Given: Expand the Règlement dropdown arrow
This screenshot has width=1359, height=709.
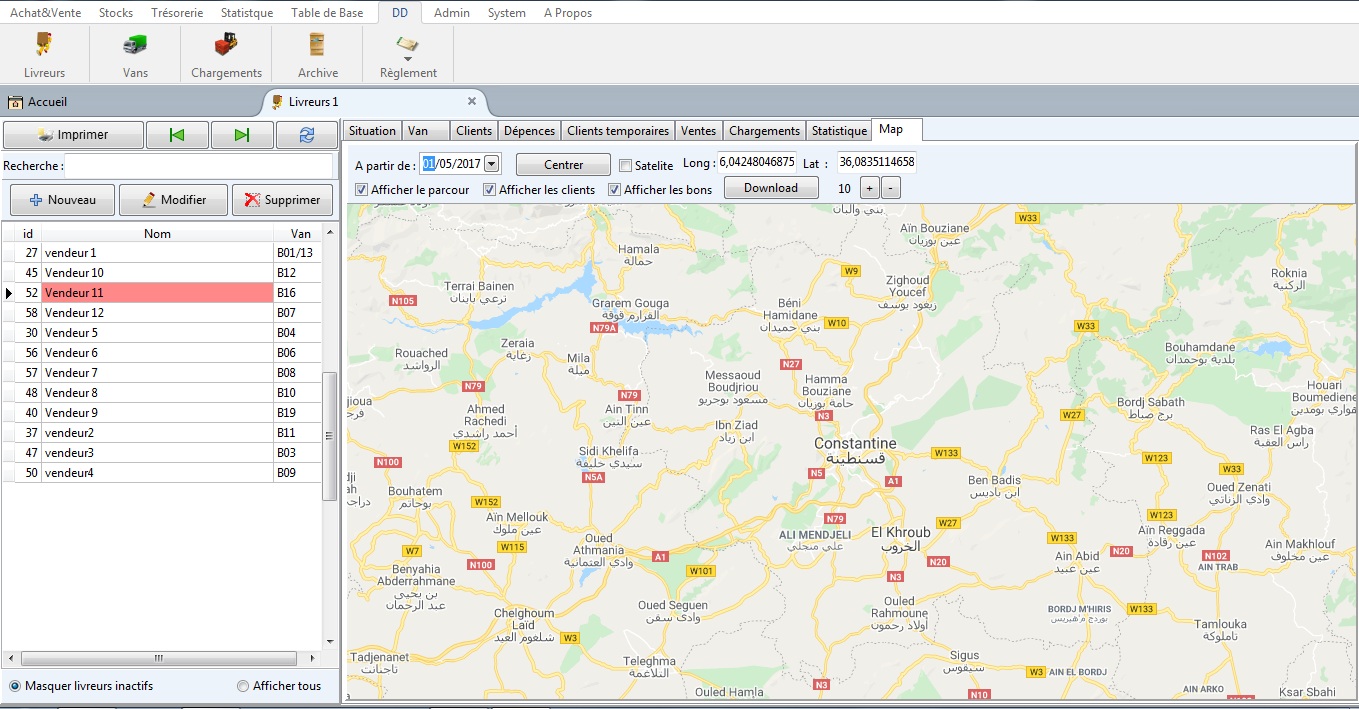Looking at the screenshot, I should [408, 59].
